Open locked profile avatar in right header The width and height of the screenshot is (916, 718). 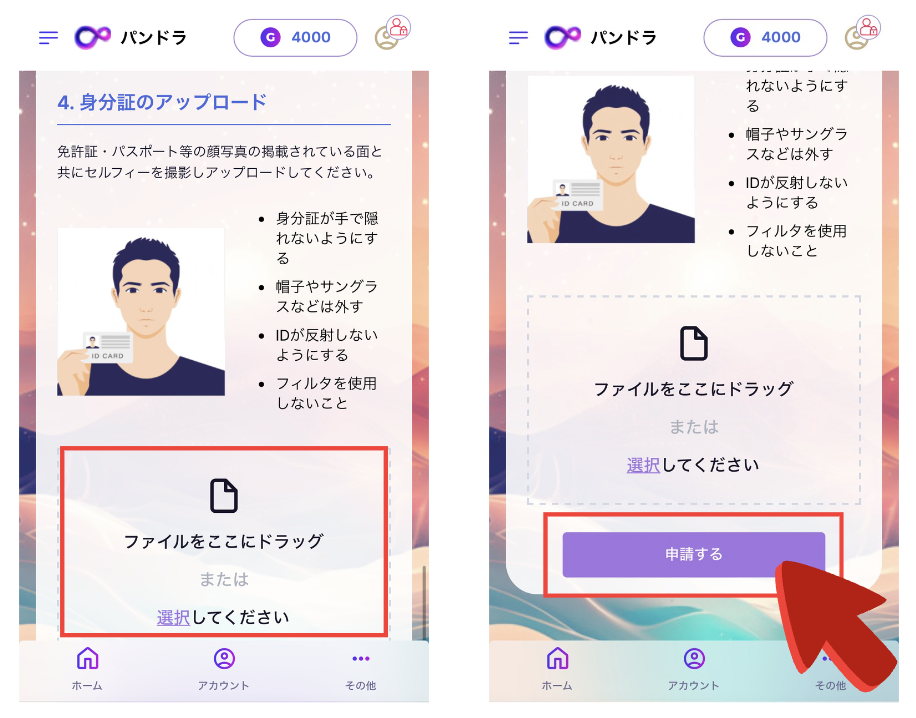click(862, 33)
